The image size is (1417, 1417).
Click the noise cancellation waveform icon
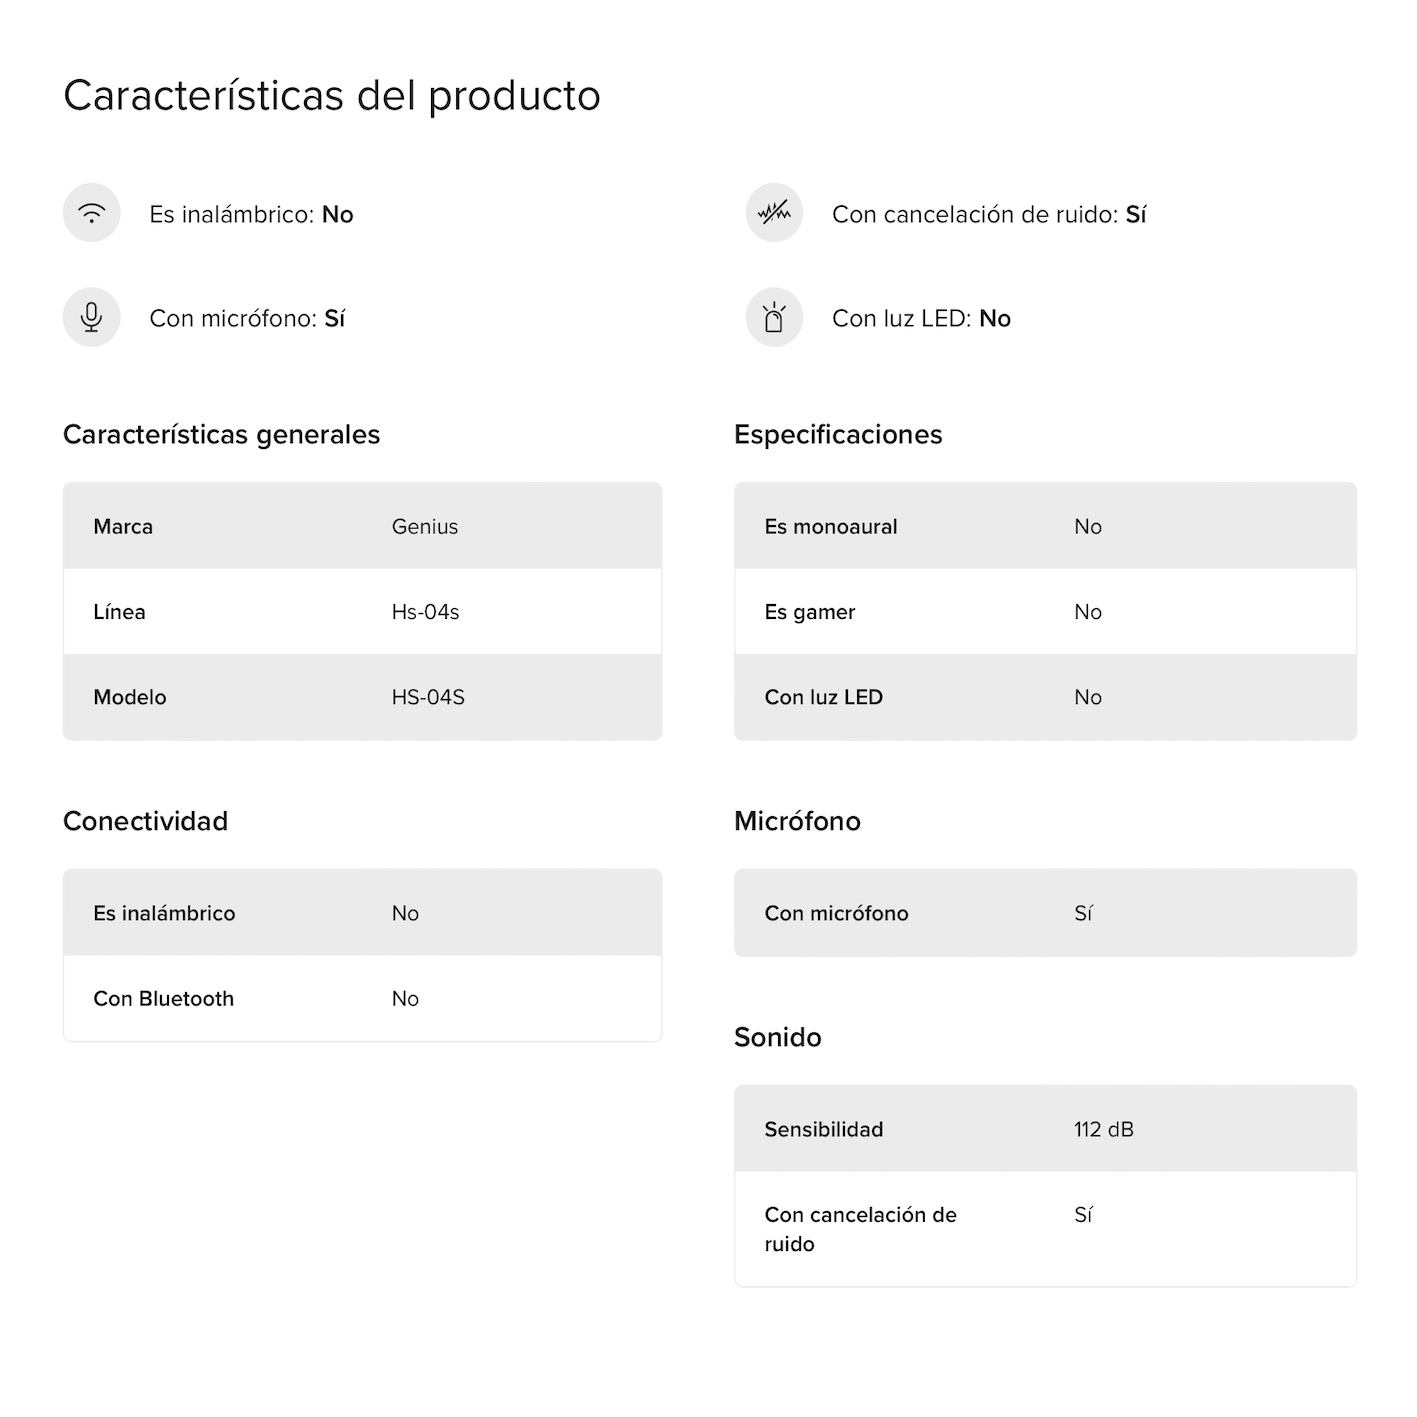point(774,213)
